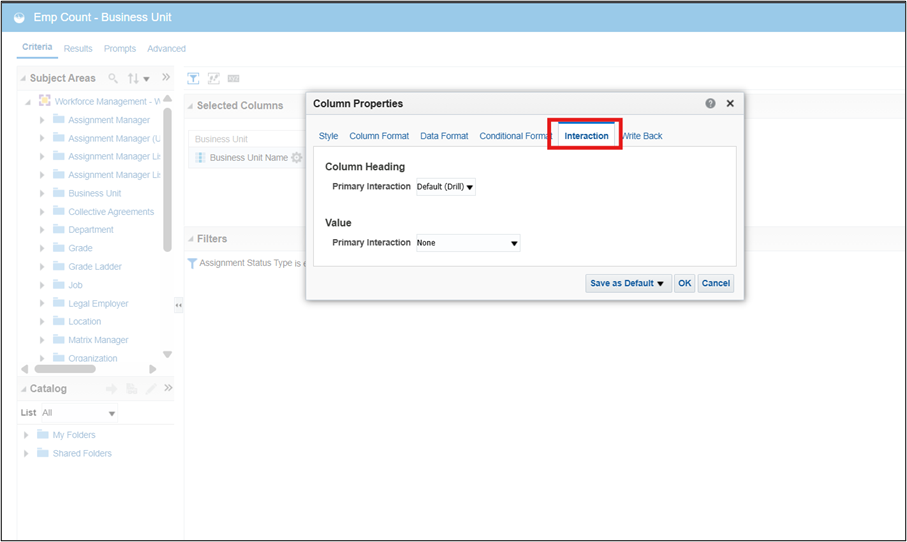This screenshot has width=907, height=542.
Task: Click the Subject Areas vertical scrollbar
Action: (x=167, y=180)
